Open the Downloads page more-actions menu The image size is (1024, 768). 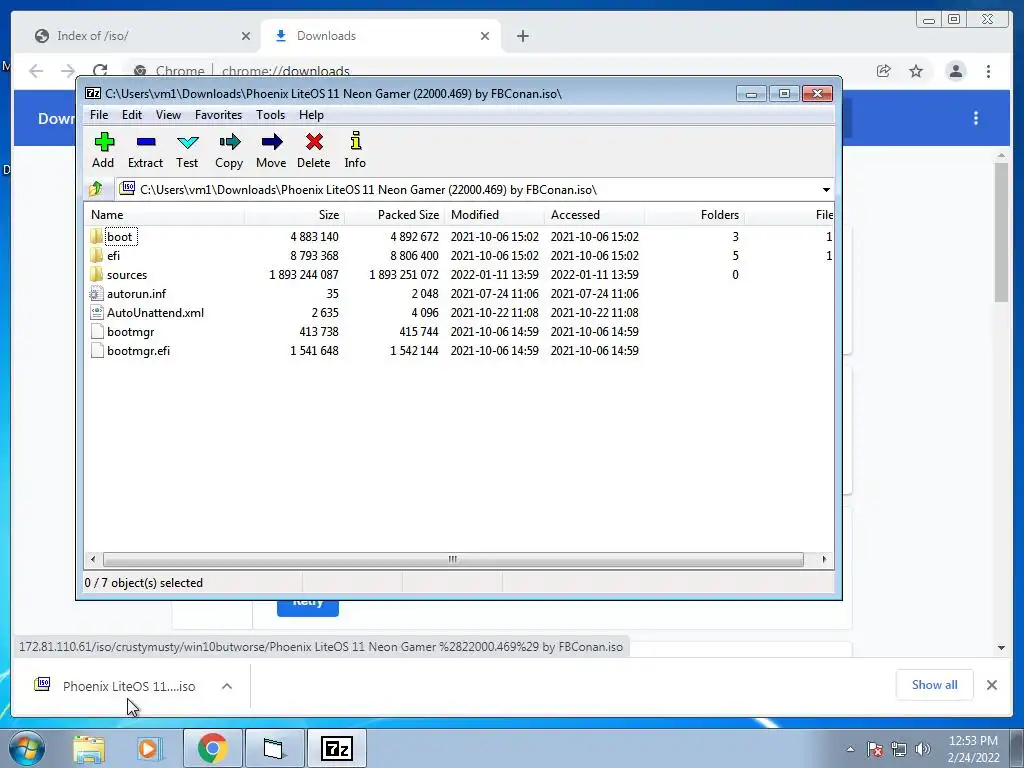coord(976,118)
